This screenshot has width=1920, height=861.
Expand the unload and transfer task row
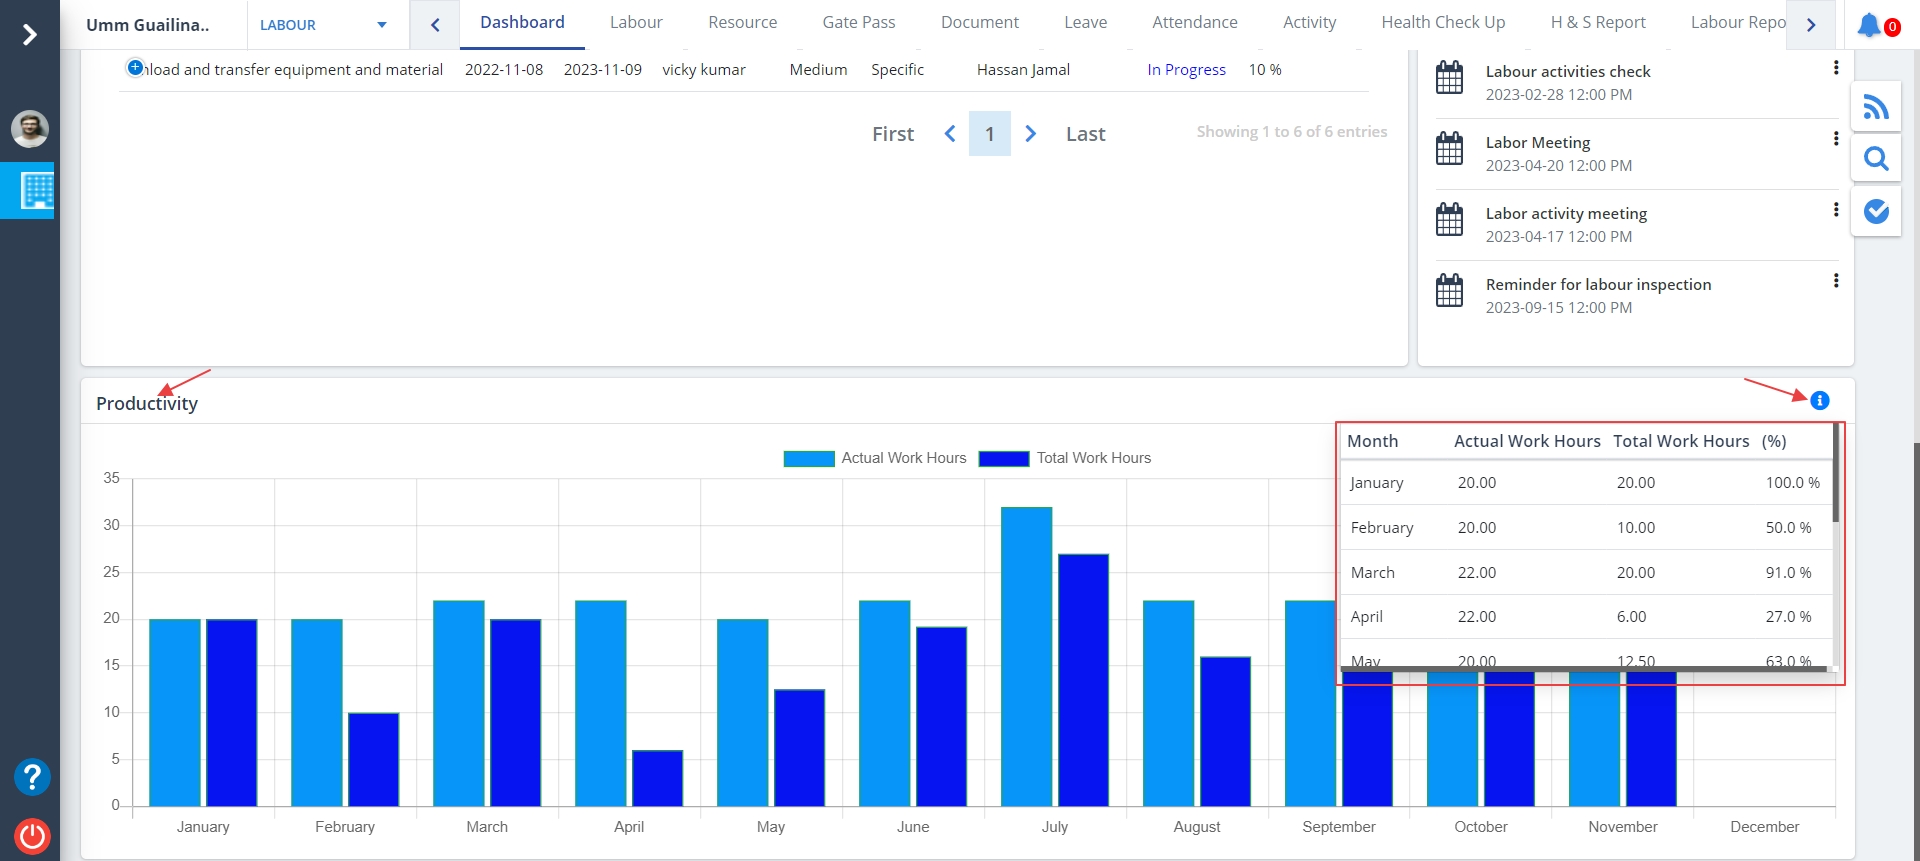tap(135, 68)
